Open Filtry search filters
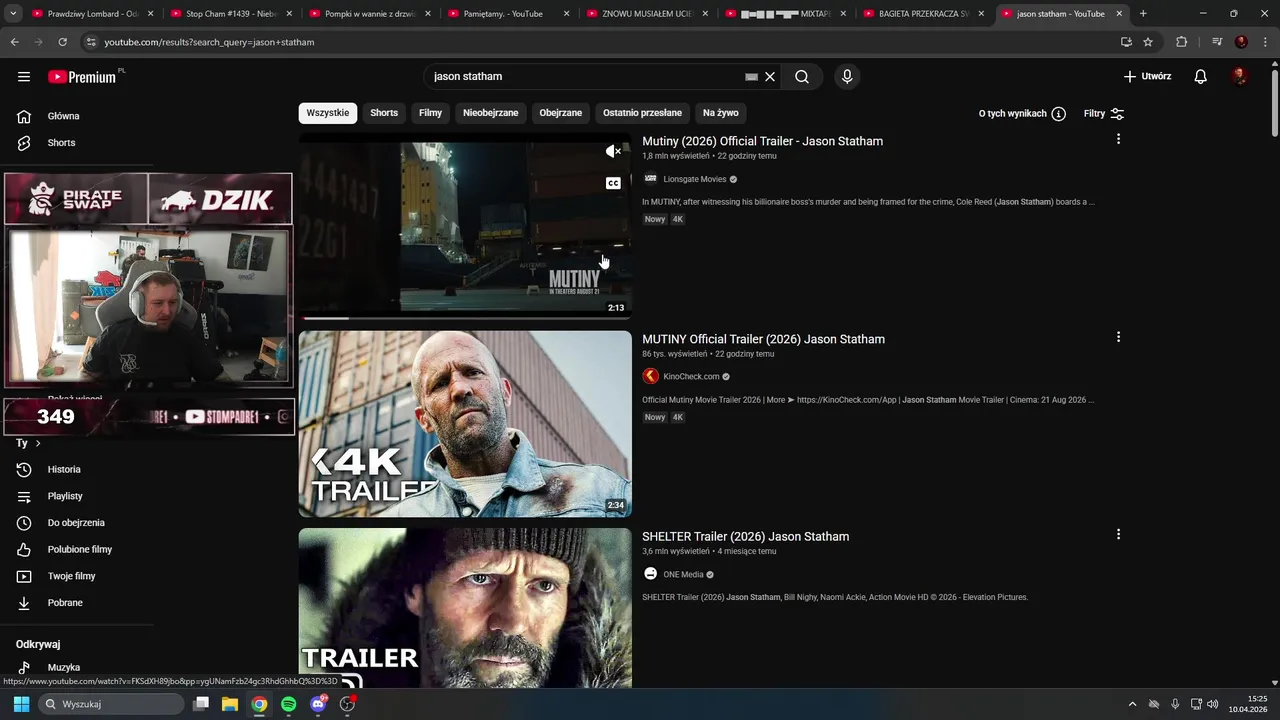The height and width of the screenshot is (720, 1280). (x=1104, y=114)
